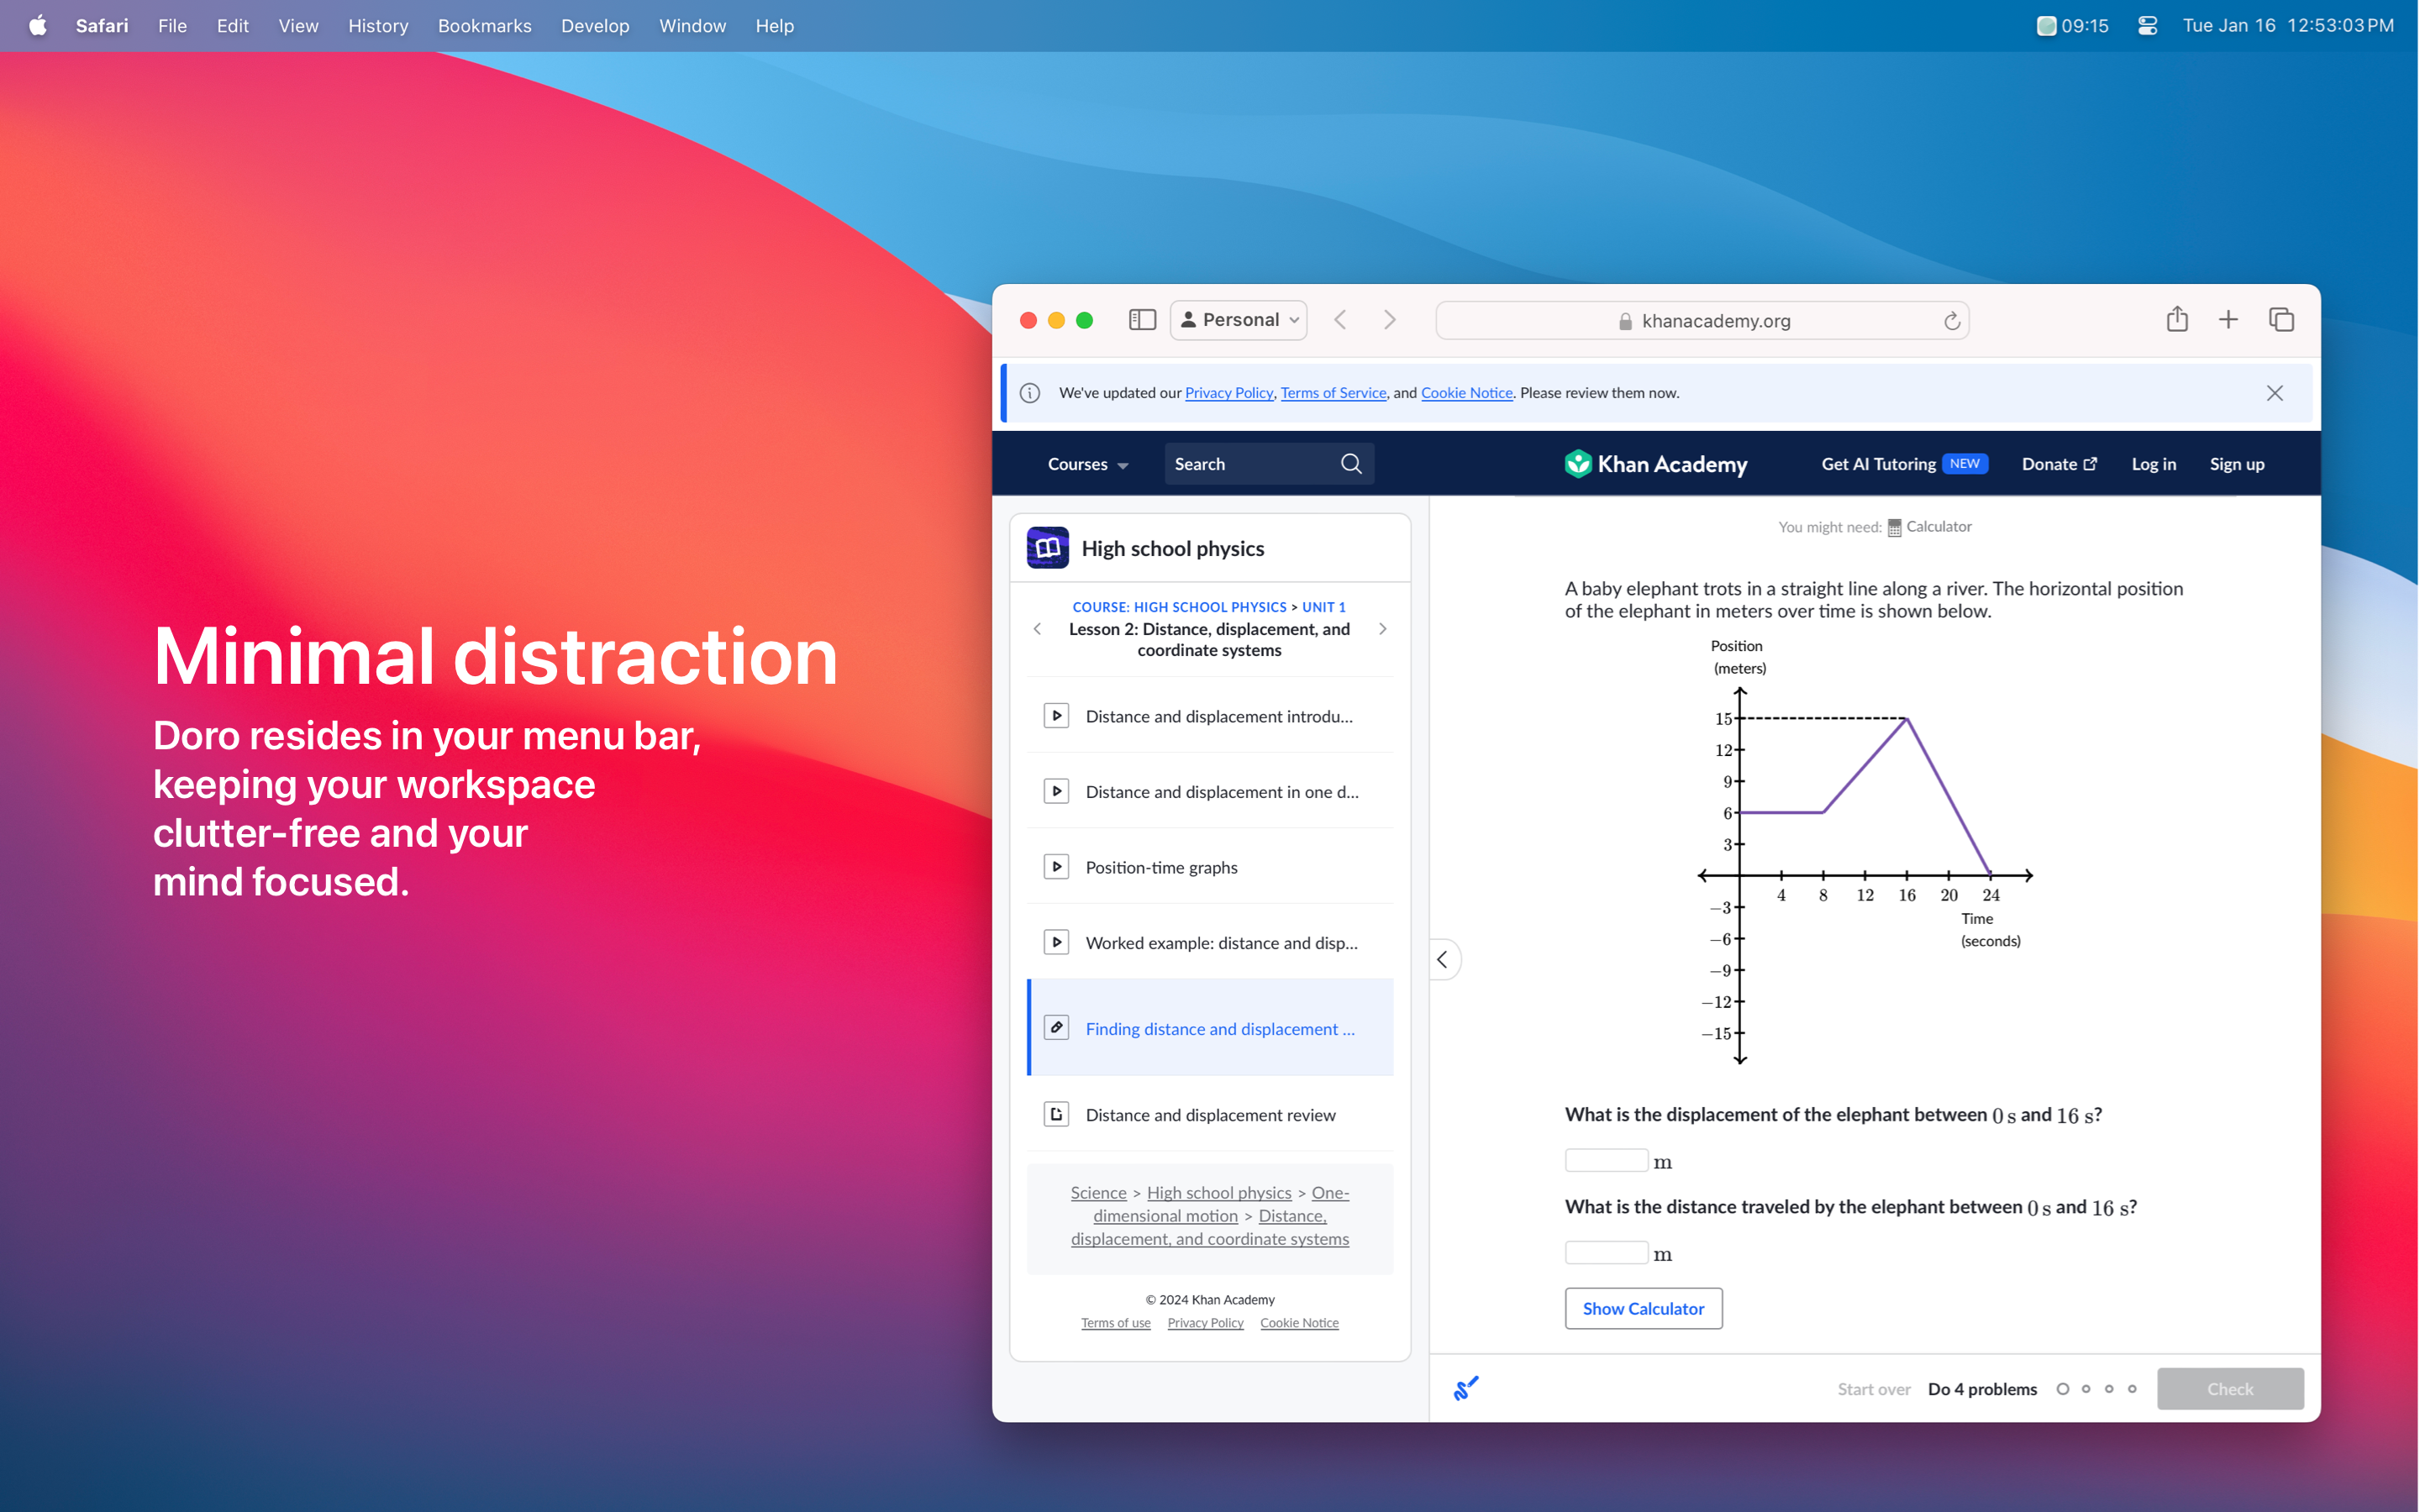
Task: Click the distance traveled answer field
Action: coord(1606,1252)
